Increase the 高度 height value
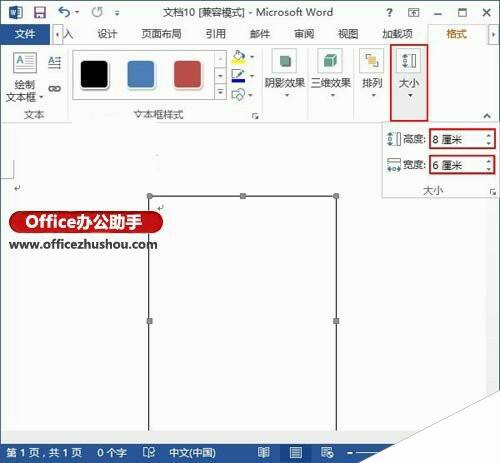 point(489,135)
